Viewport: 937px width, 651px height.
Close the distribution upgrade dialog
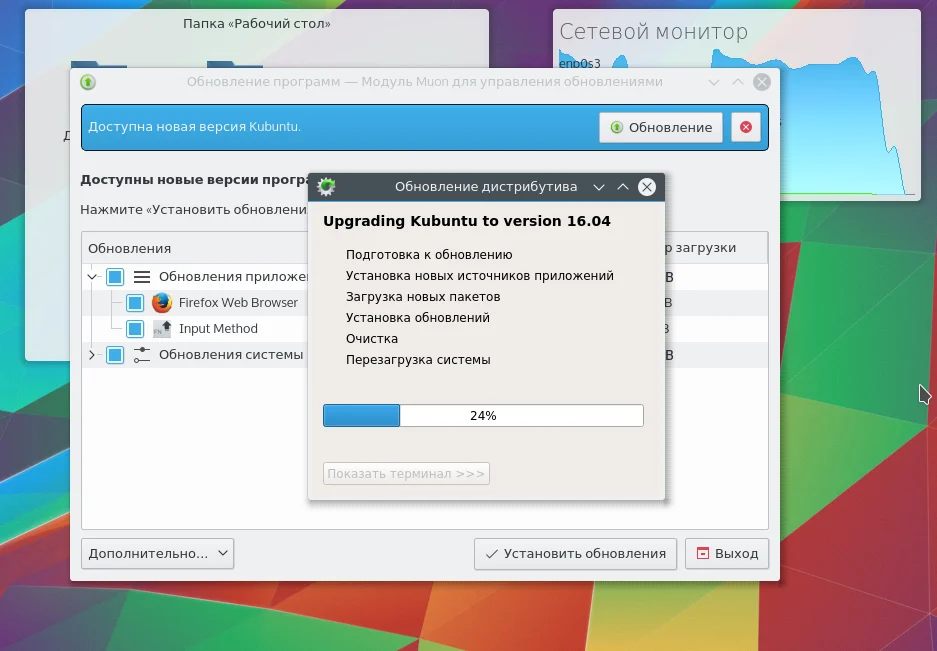click(x=647, y=187)
